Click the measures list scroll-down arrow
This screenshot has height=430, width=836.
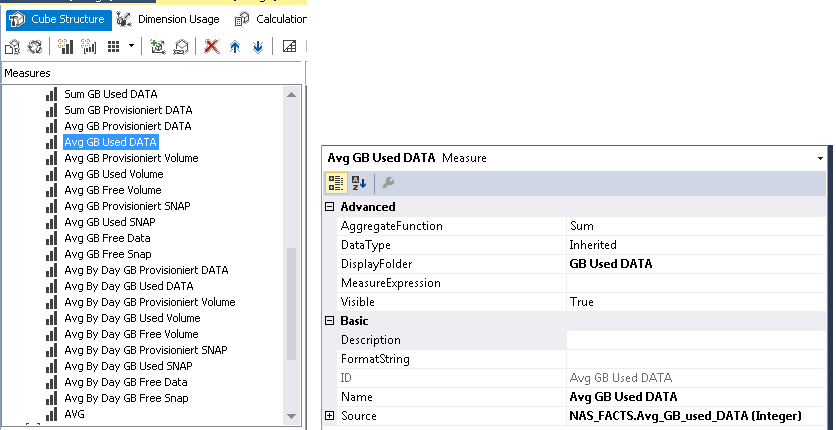[291, 415]
